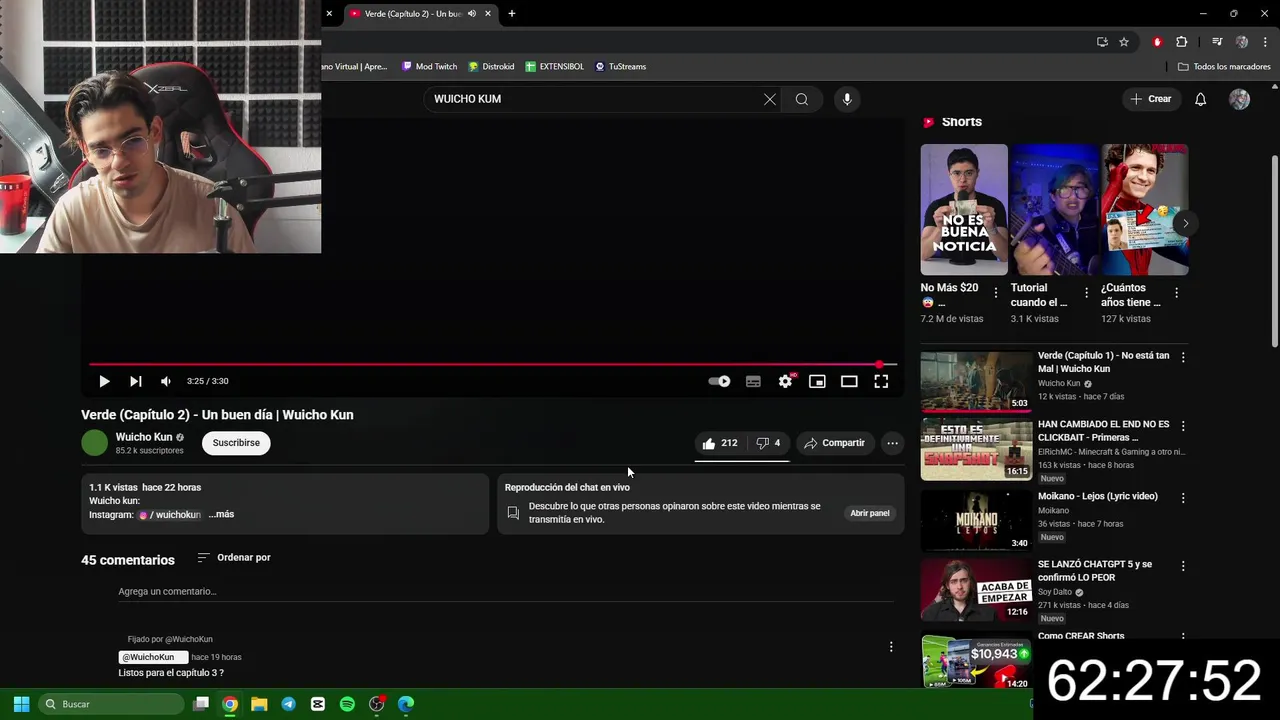Toggle the autoplay switch in player
The width and height of the screenshot is (1280, 720).
[x=719, y=381]
